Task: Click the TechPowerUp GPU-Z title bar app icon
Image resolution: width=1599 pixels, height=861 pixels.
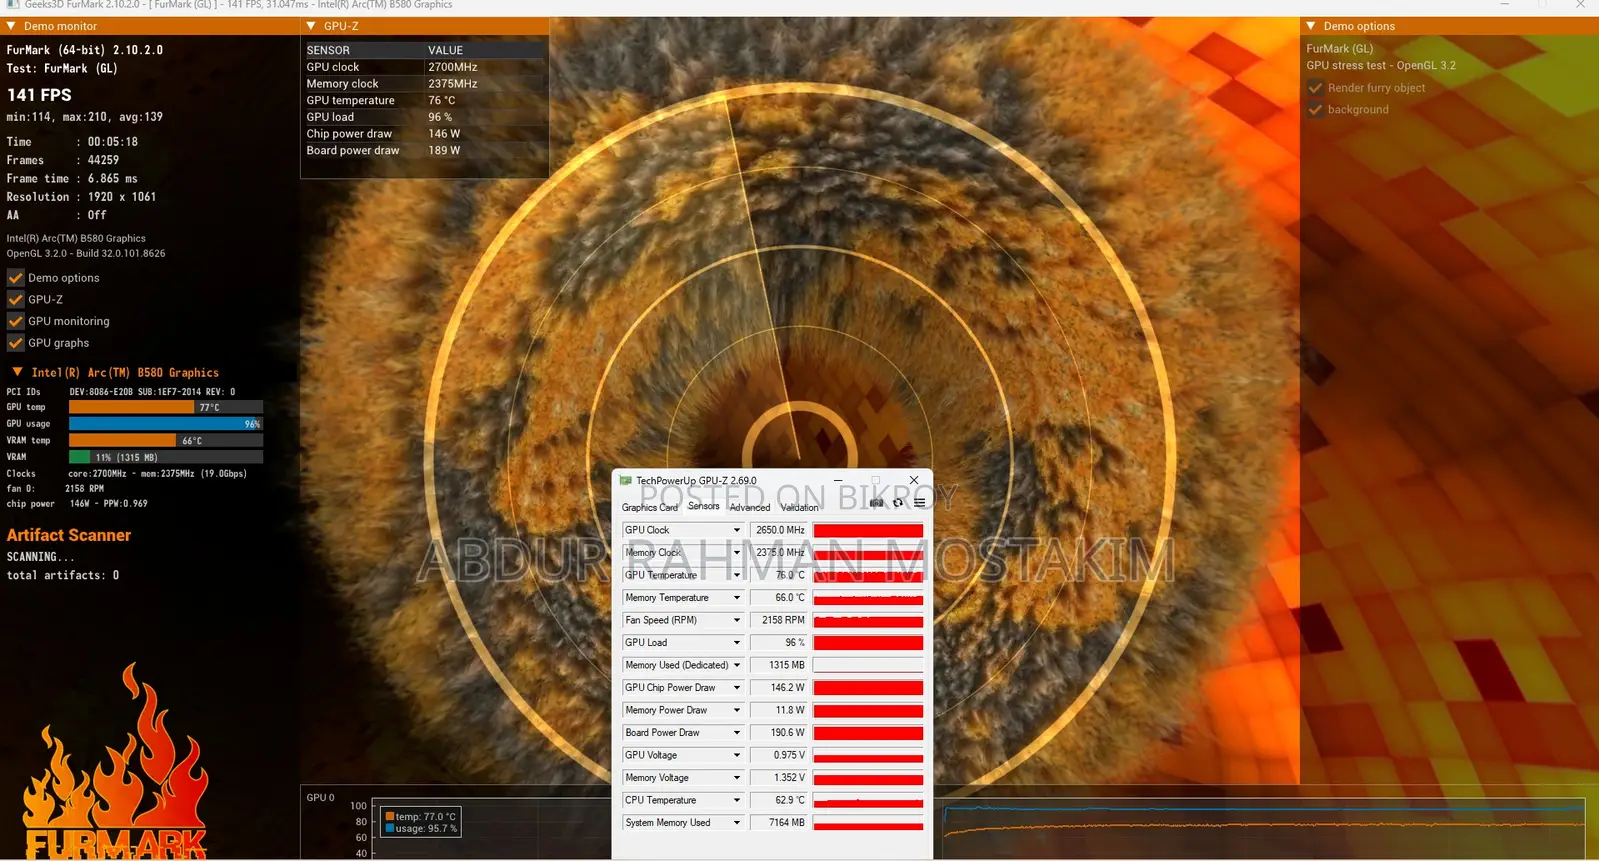Action: 626,481
